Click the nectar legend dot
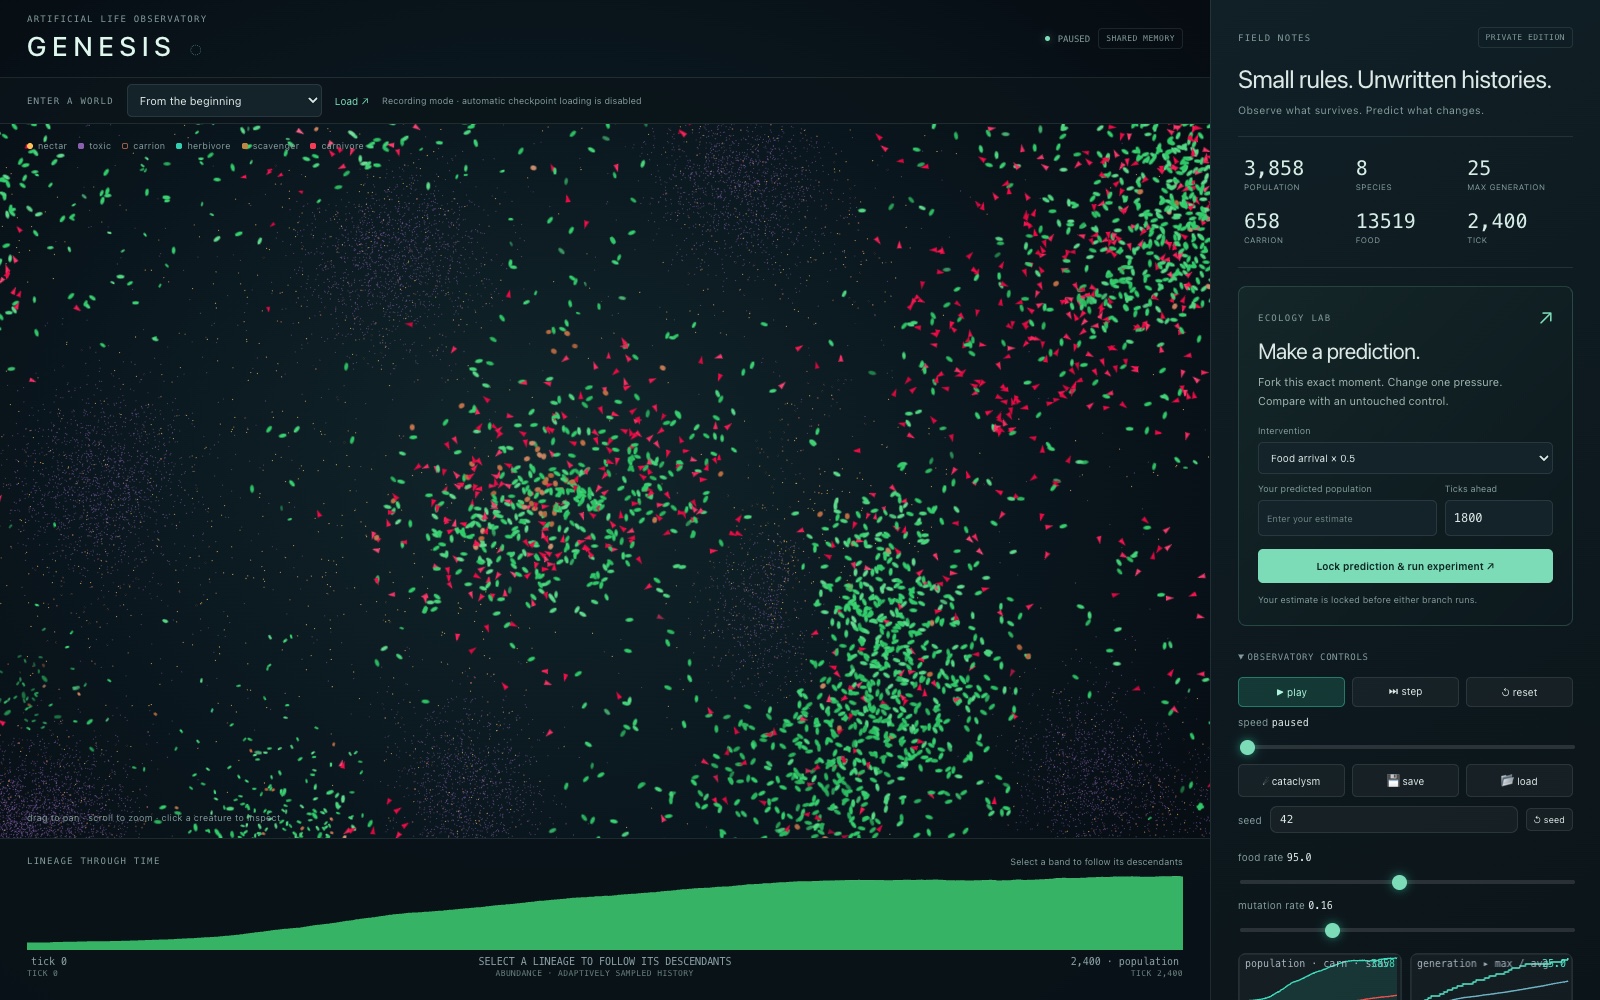The height and width of the screenshot is (1000, 1600). (30, 146)
